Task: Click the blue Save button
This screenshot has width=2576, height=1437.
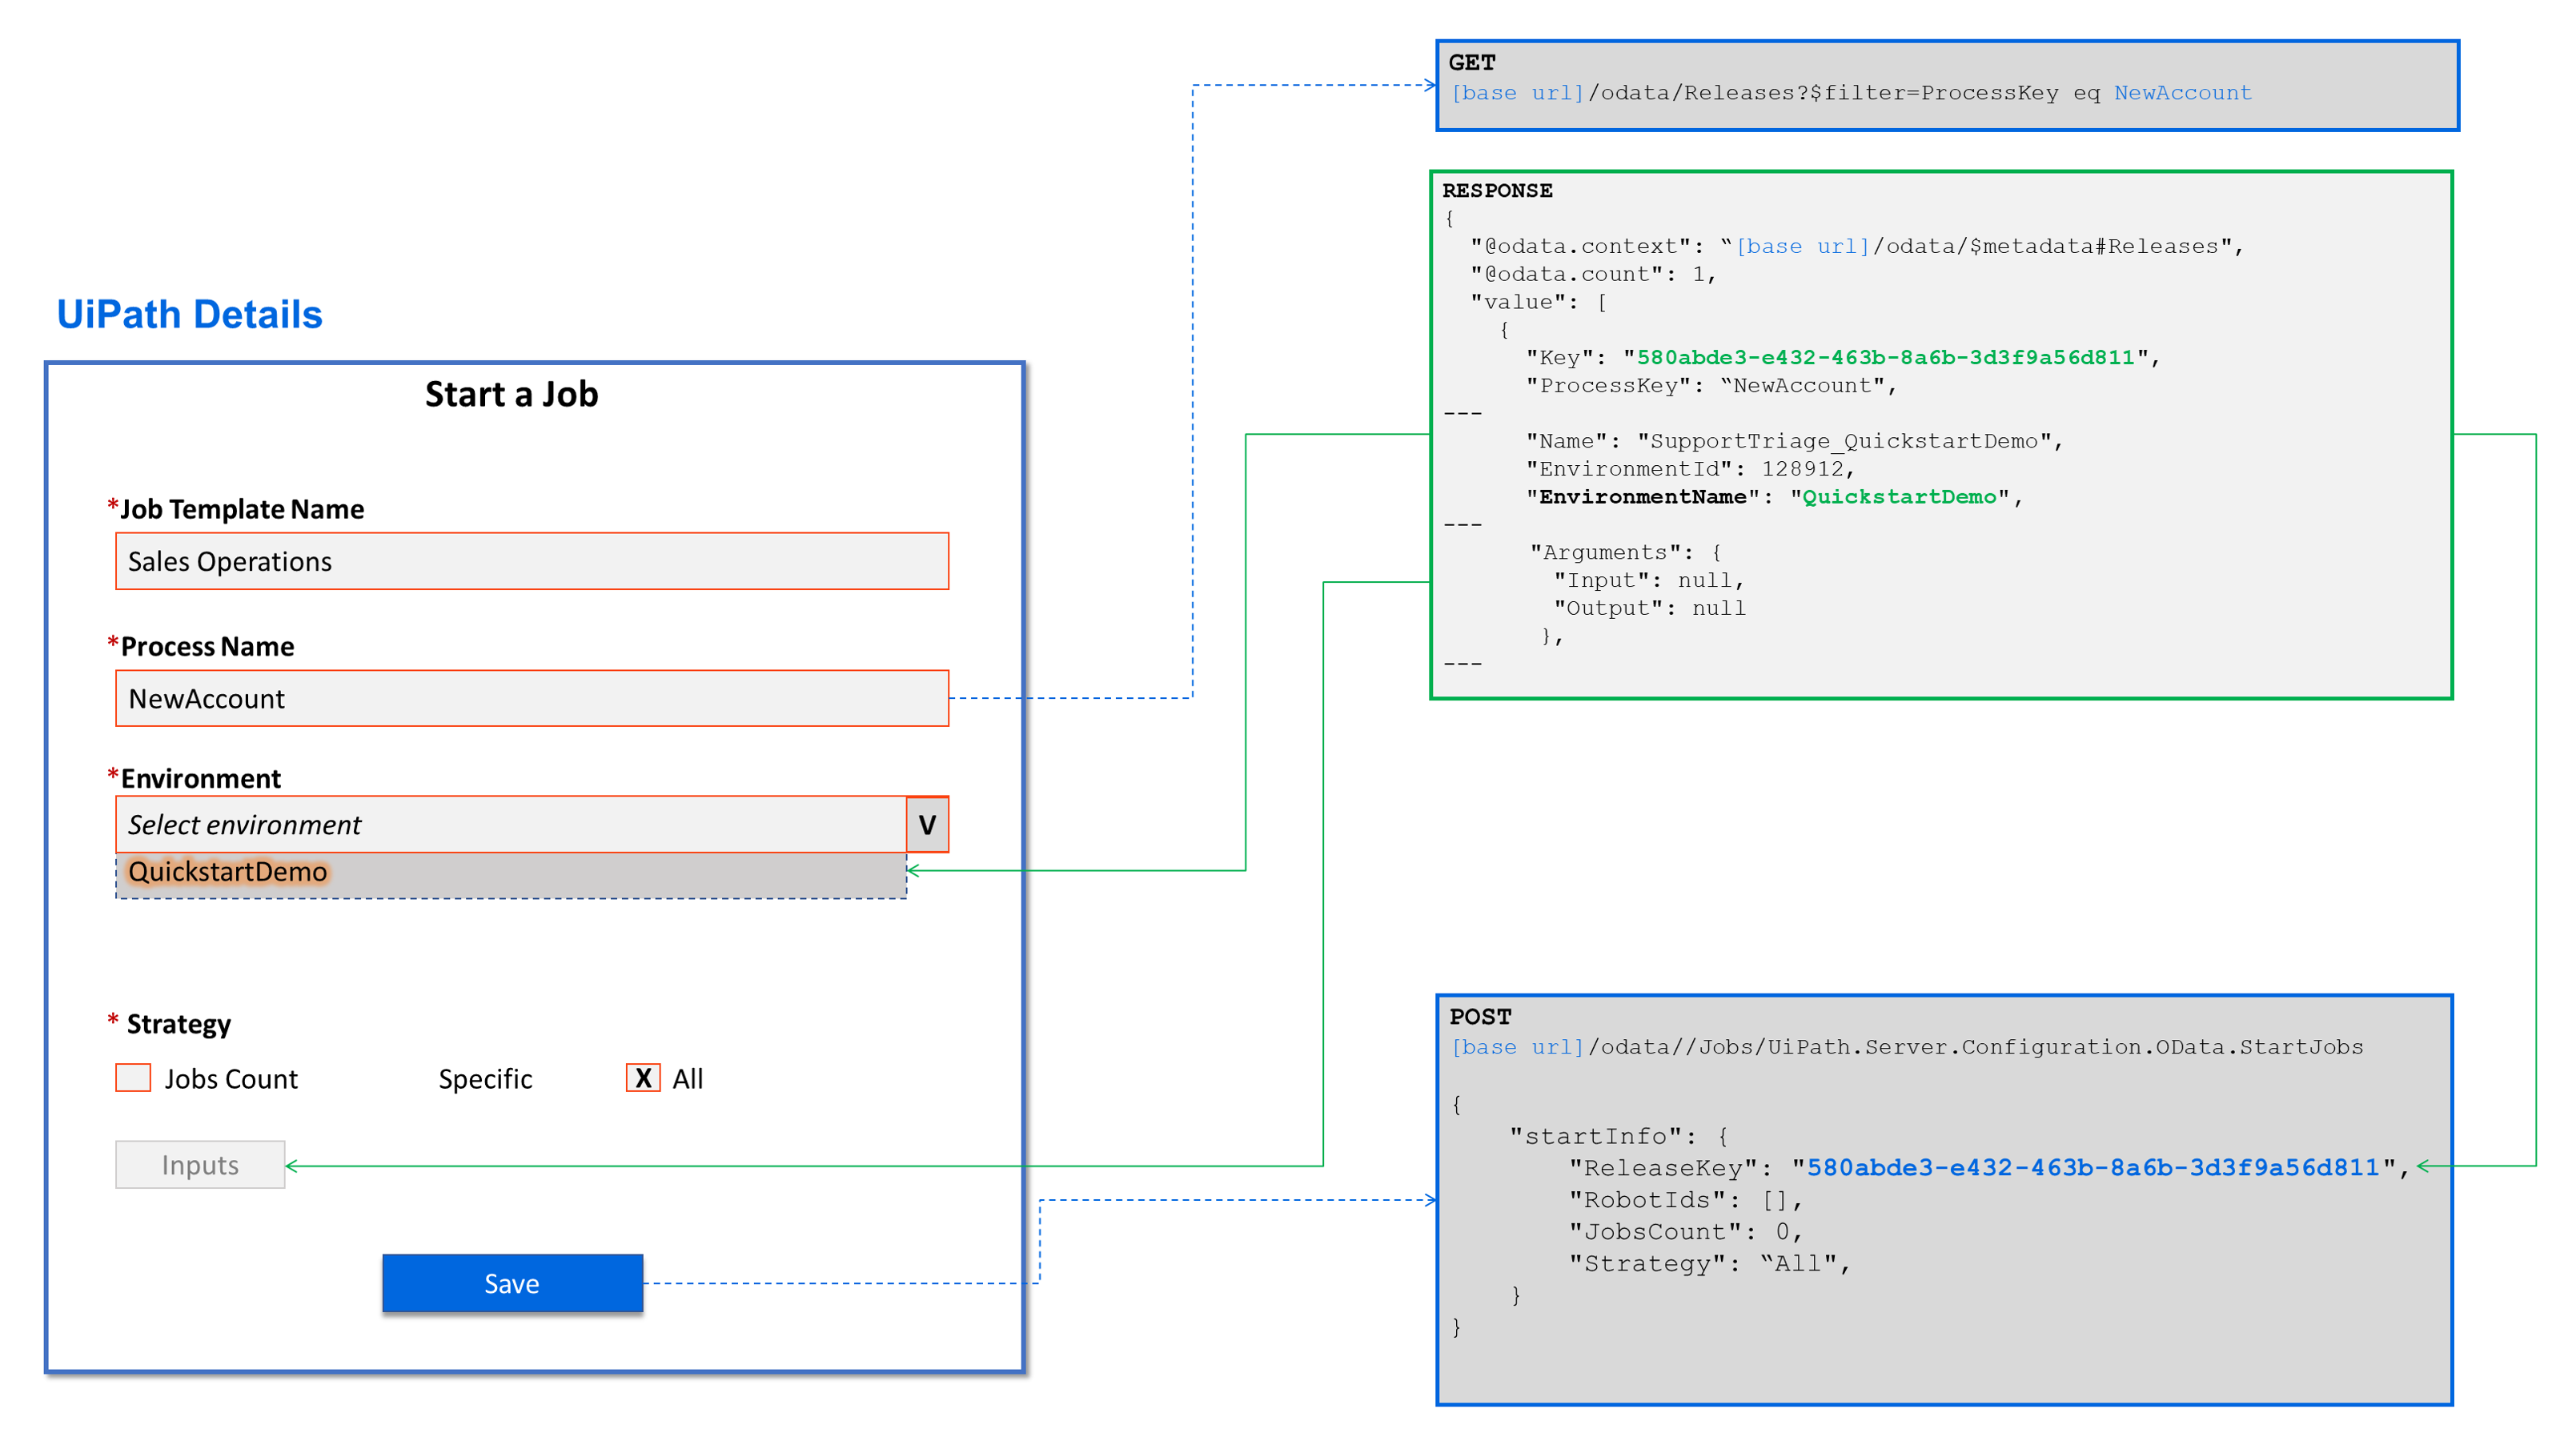Action: 512,1283
